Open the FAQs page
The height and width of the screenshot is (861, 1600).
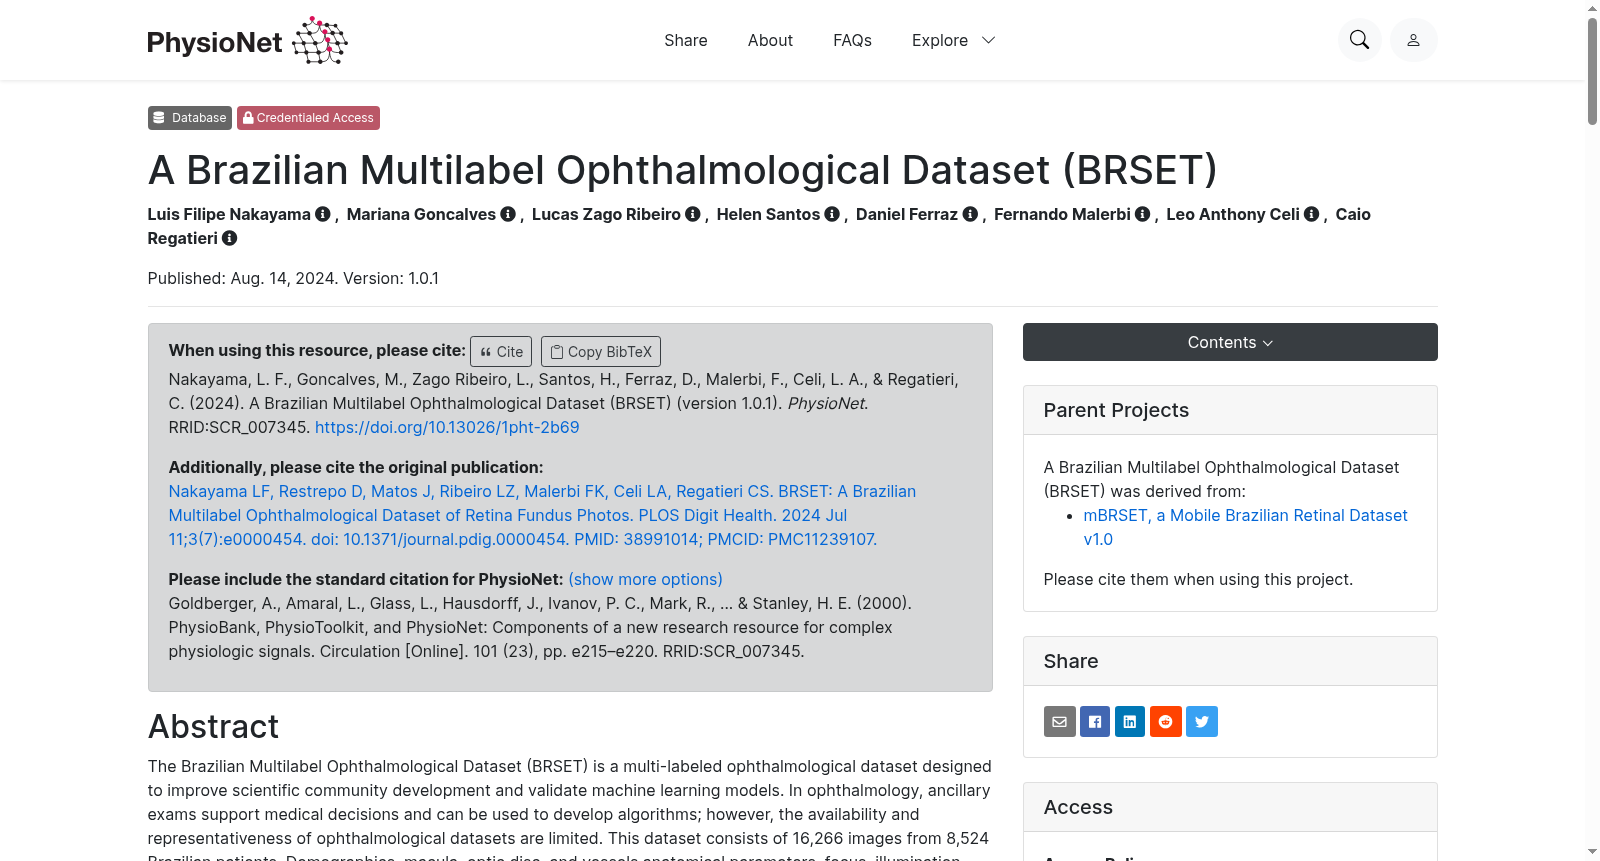point(852,40)
